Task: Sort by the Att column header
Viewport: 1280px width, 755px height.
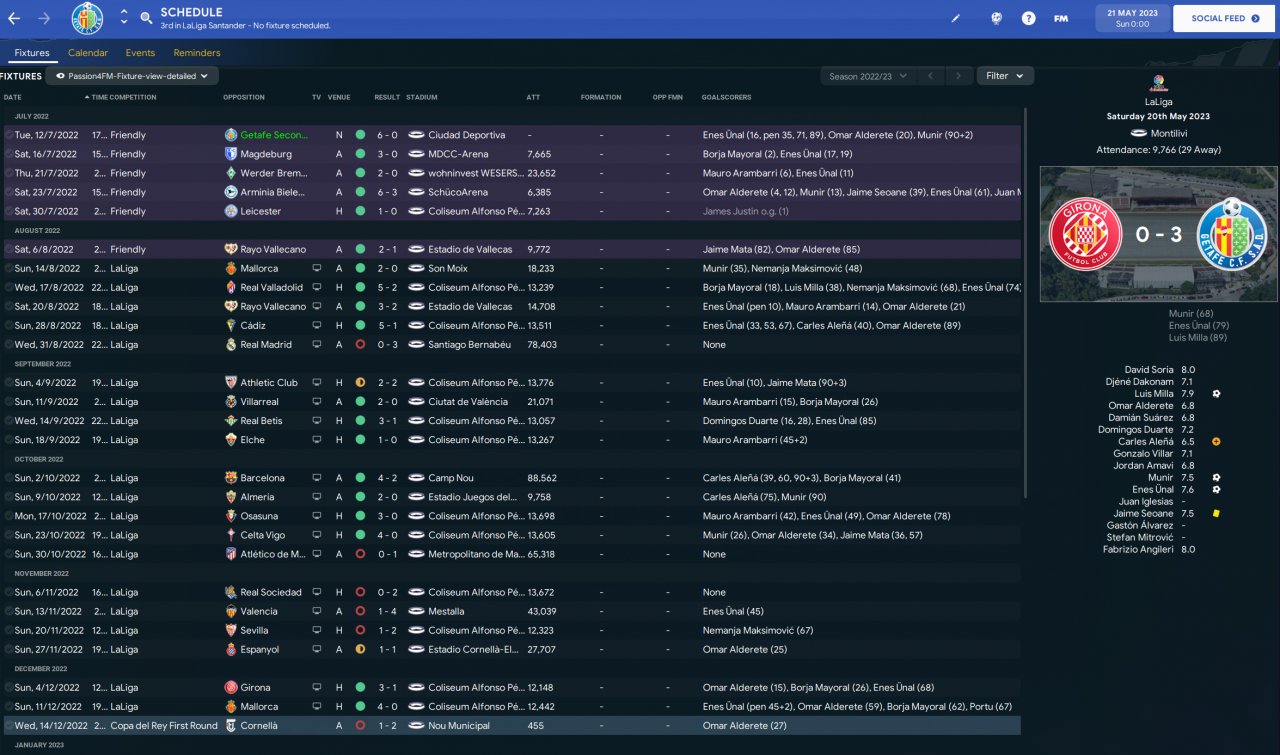Action: click(x=533, y=97)
